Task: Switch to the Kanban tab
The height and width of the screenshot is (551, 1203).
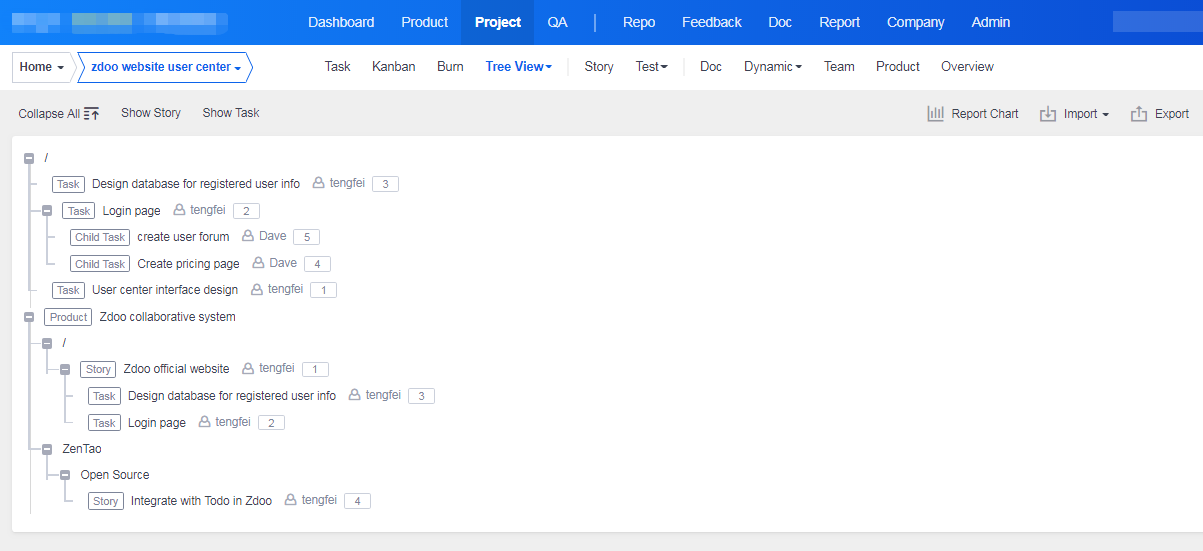Action: (x=394, y=67)
